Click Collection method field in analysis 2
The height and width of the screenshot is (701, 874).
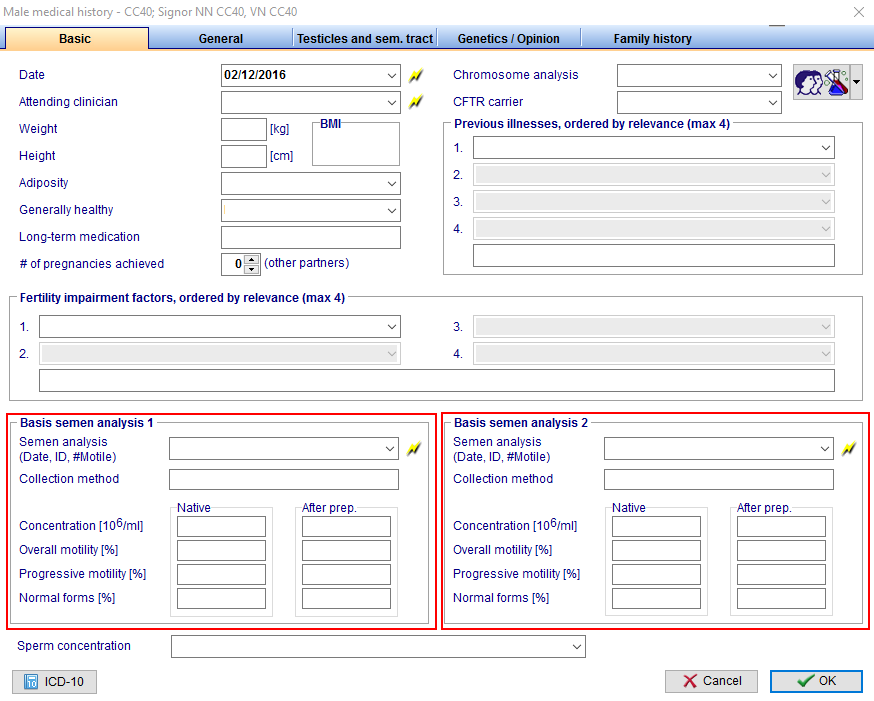[718, 479]
